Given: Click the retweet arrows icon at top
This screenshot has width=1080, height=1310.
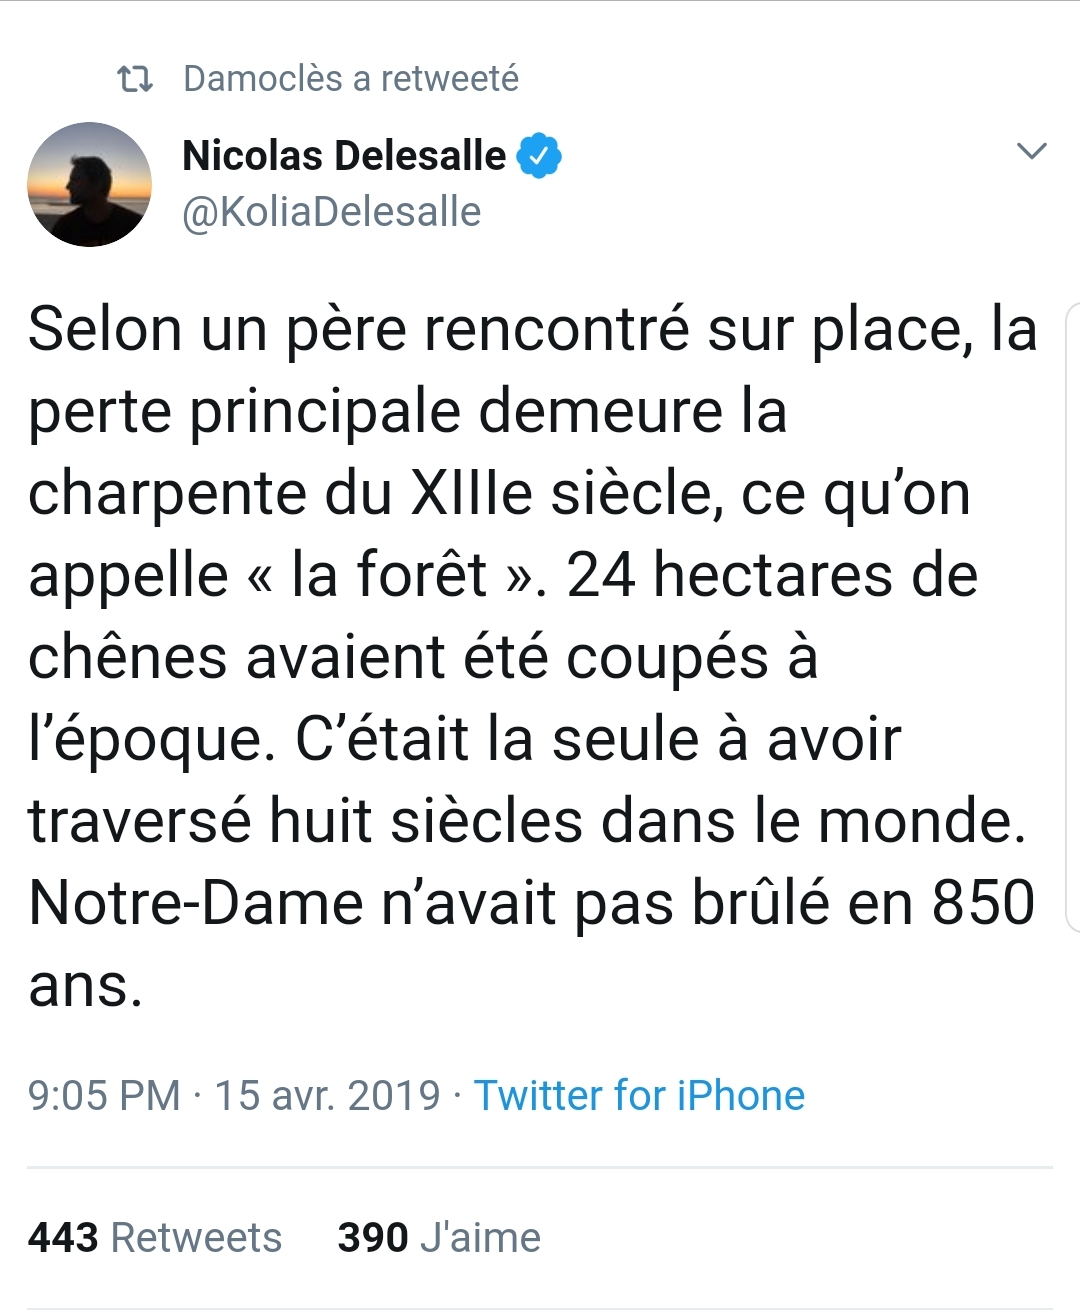Looking at the screenshot, I should pyautogui.click(x=135, y=79).
